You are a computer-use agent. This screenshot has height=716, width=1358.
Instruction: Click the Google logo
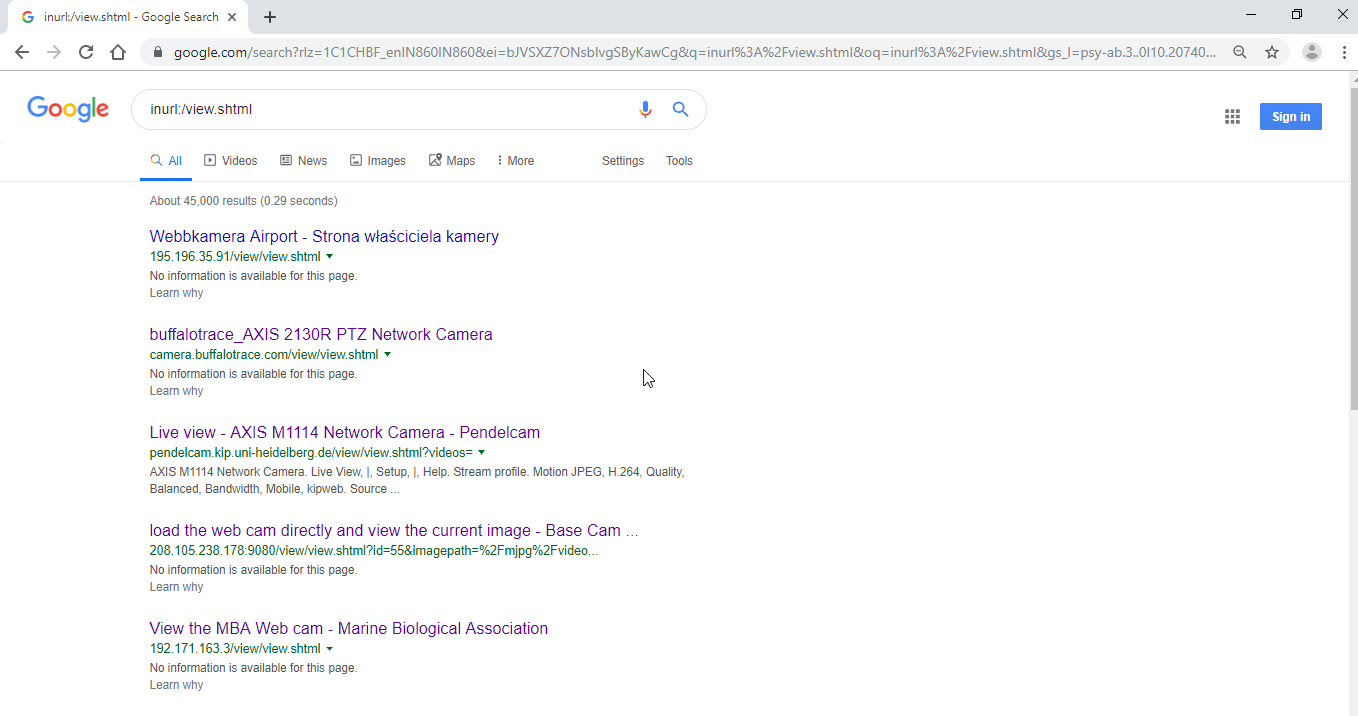click(x=68, y=109)
